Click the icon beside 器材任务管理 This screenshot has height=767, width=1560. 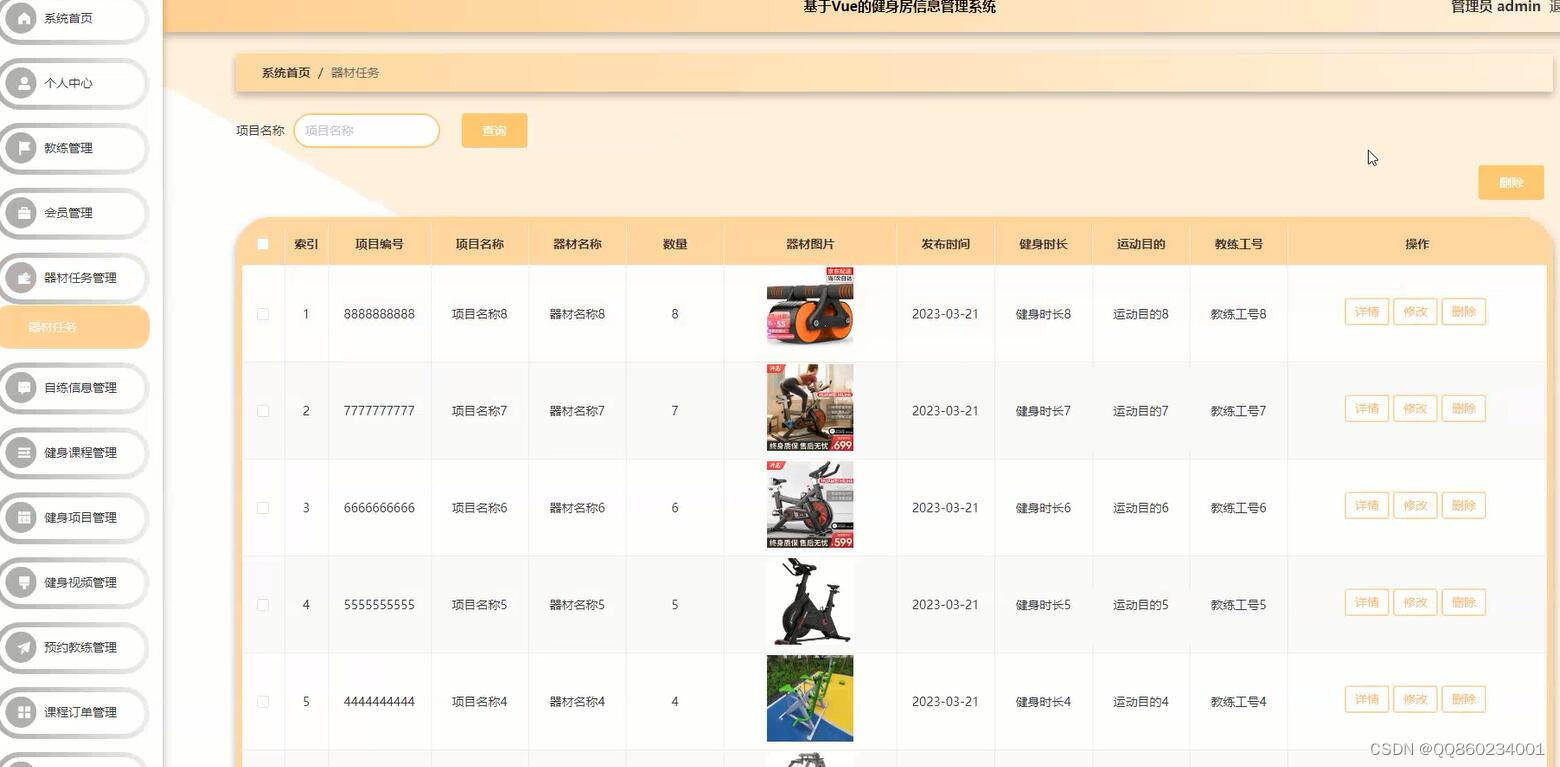point(23,278)
